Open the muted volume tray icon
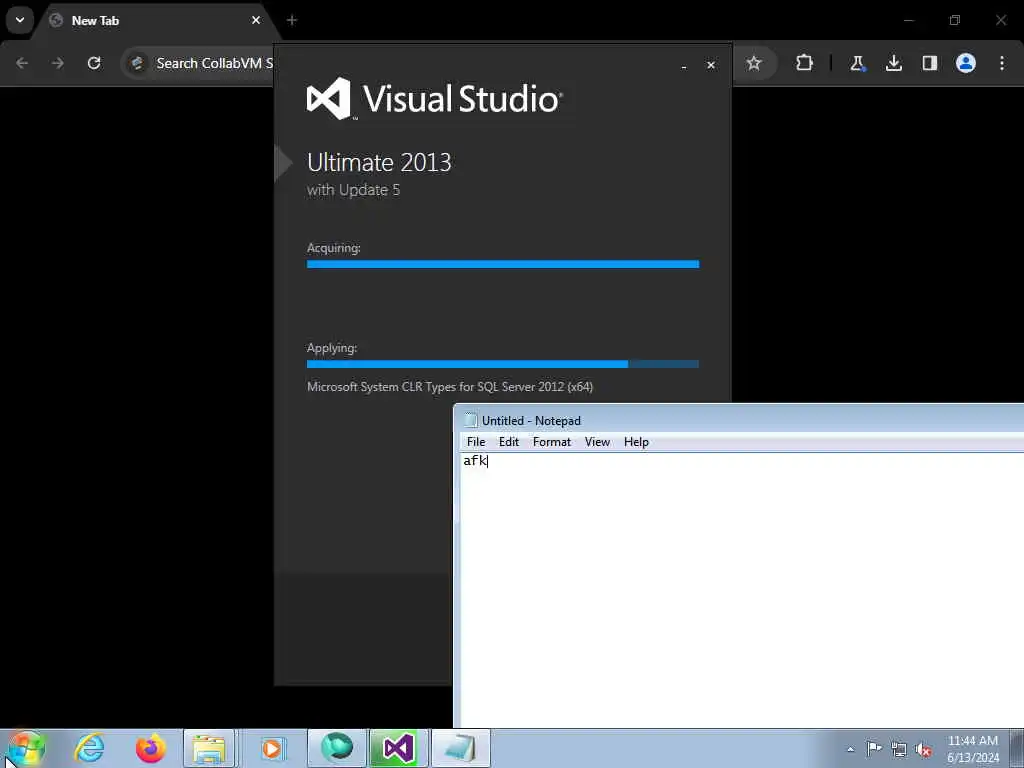 pyautogui.click(x=923, y=749)
